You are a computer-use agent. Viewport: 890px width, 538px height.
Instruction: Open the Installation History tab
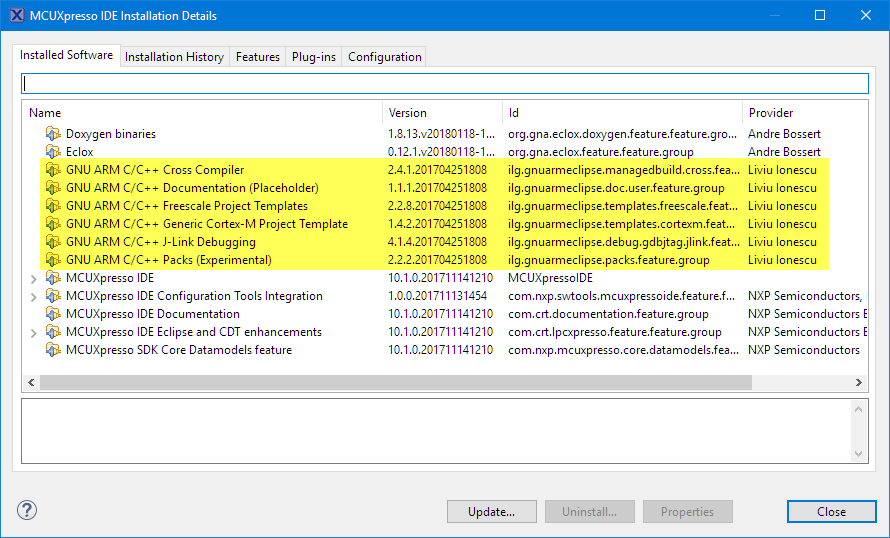(x=174, y=57)
